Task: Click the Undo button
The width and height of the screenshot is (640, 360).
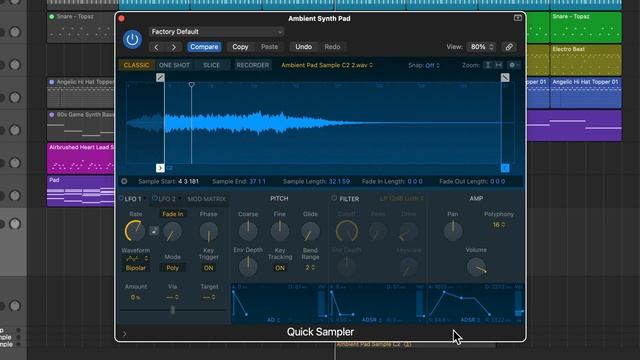Action: pyautogui.click(x=303, y=47)
